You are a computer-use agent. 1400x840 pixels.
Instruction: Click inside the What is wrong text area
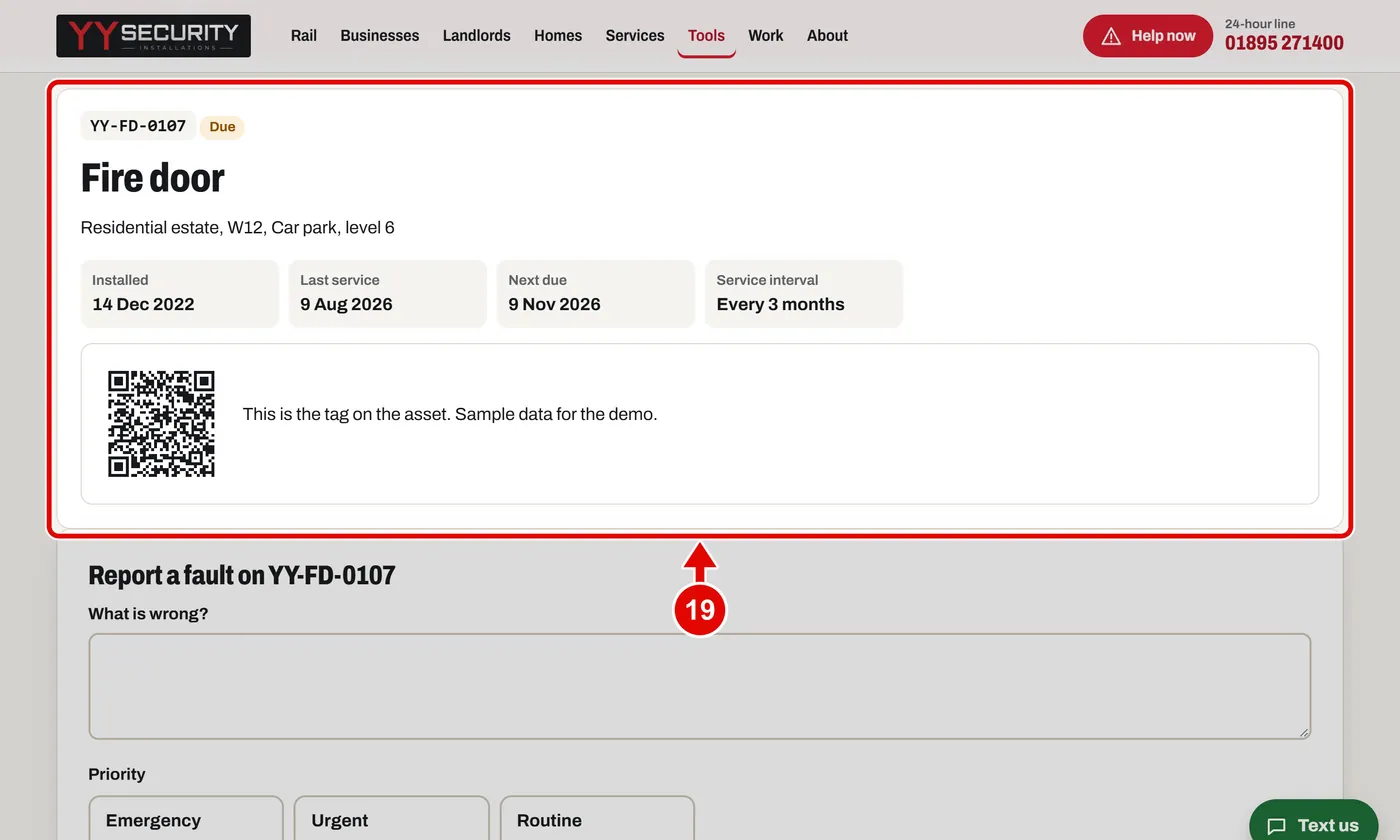coord(700,686)
